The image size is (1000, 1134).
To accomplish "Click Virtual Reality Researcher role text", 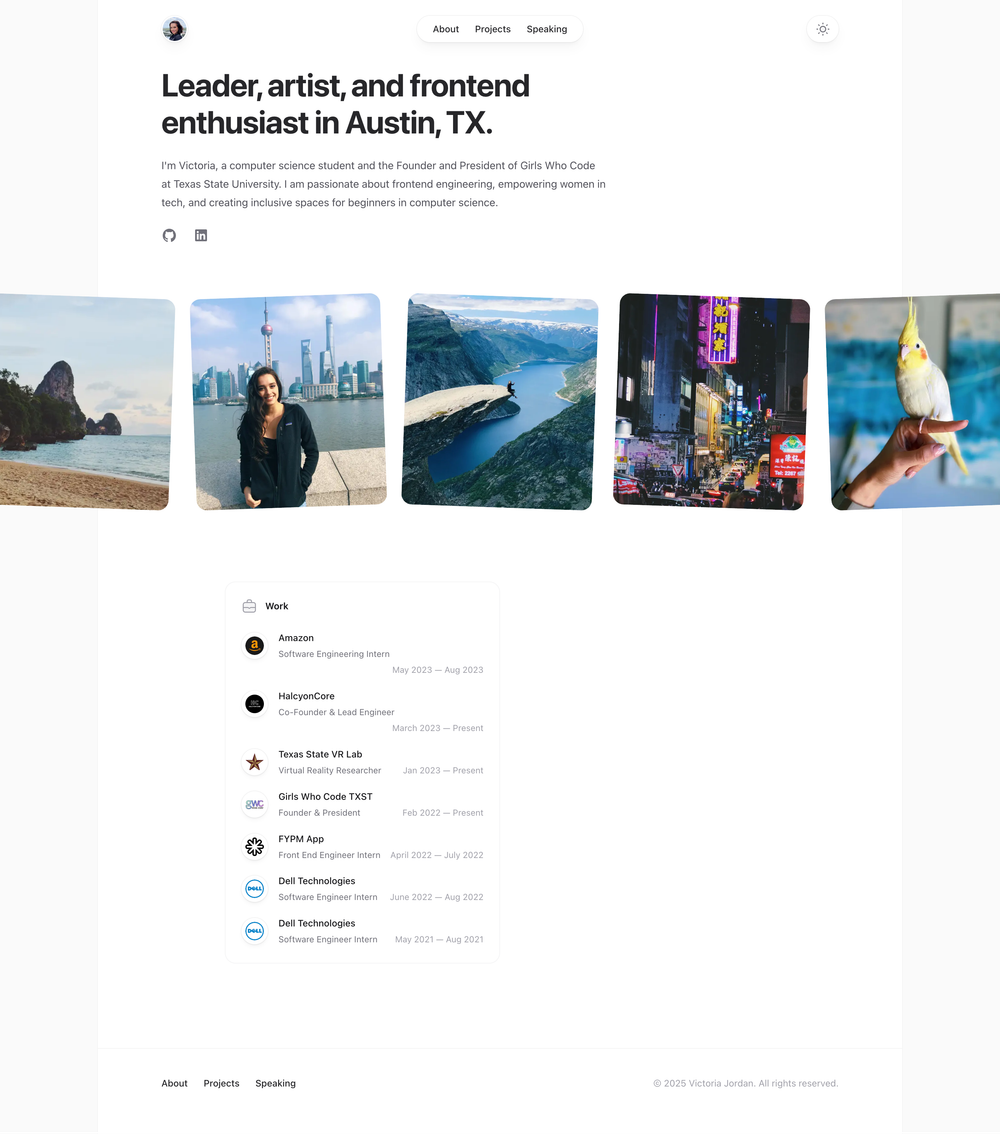I will 330,770.
